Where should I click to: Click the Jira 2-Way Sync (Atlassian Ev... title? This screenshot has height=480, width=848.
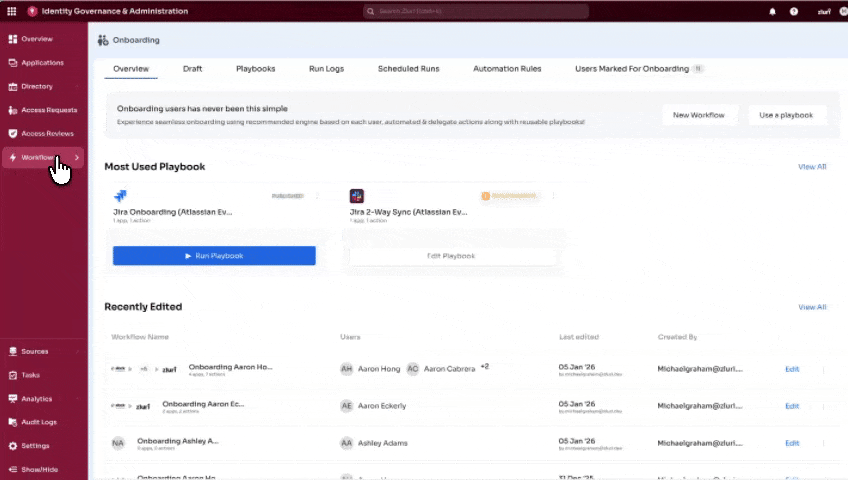[x=408, y=212]
